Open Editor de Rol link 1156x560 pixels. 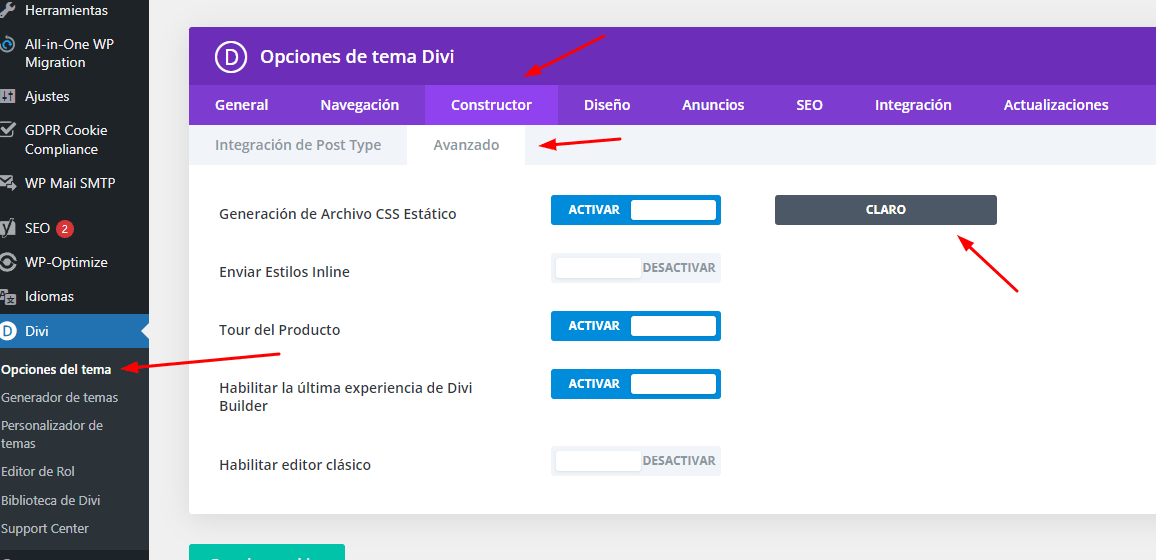coord(38,471)
